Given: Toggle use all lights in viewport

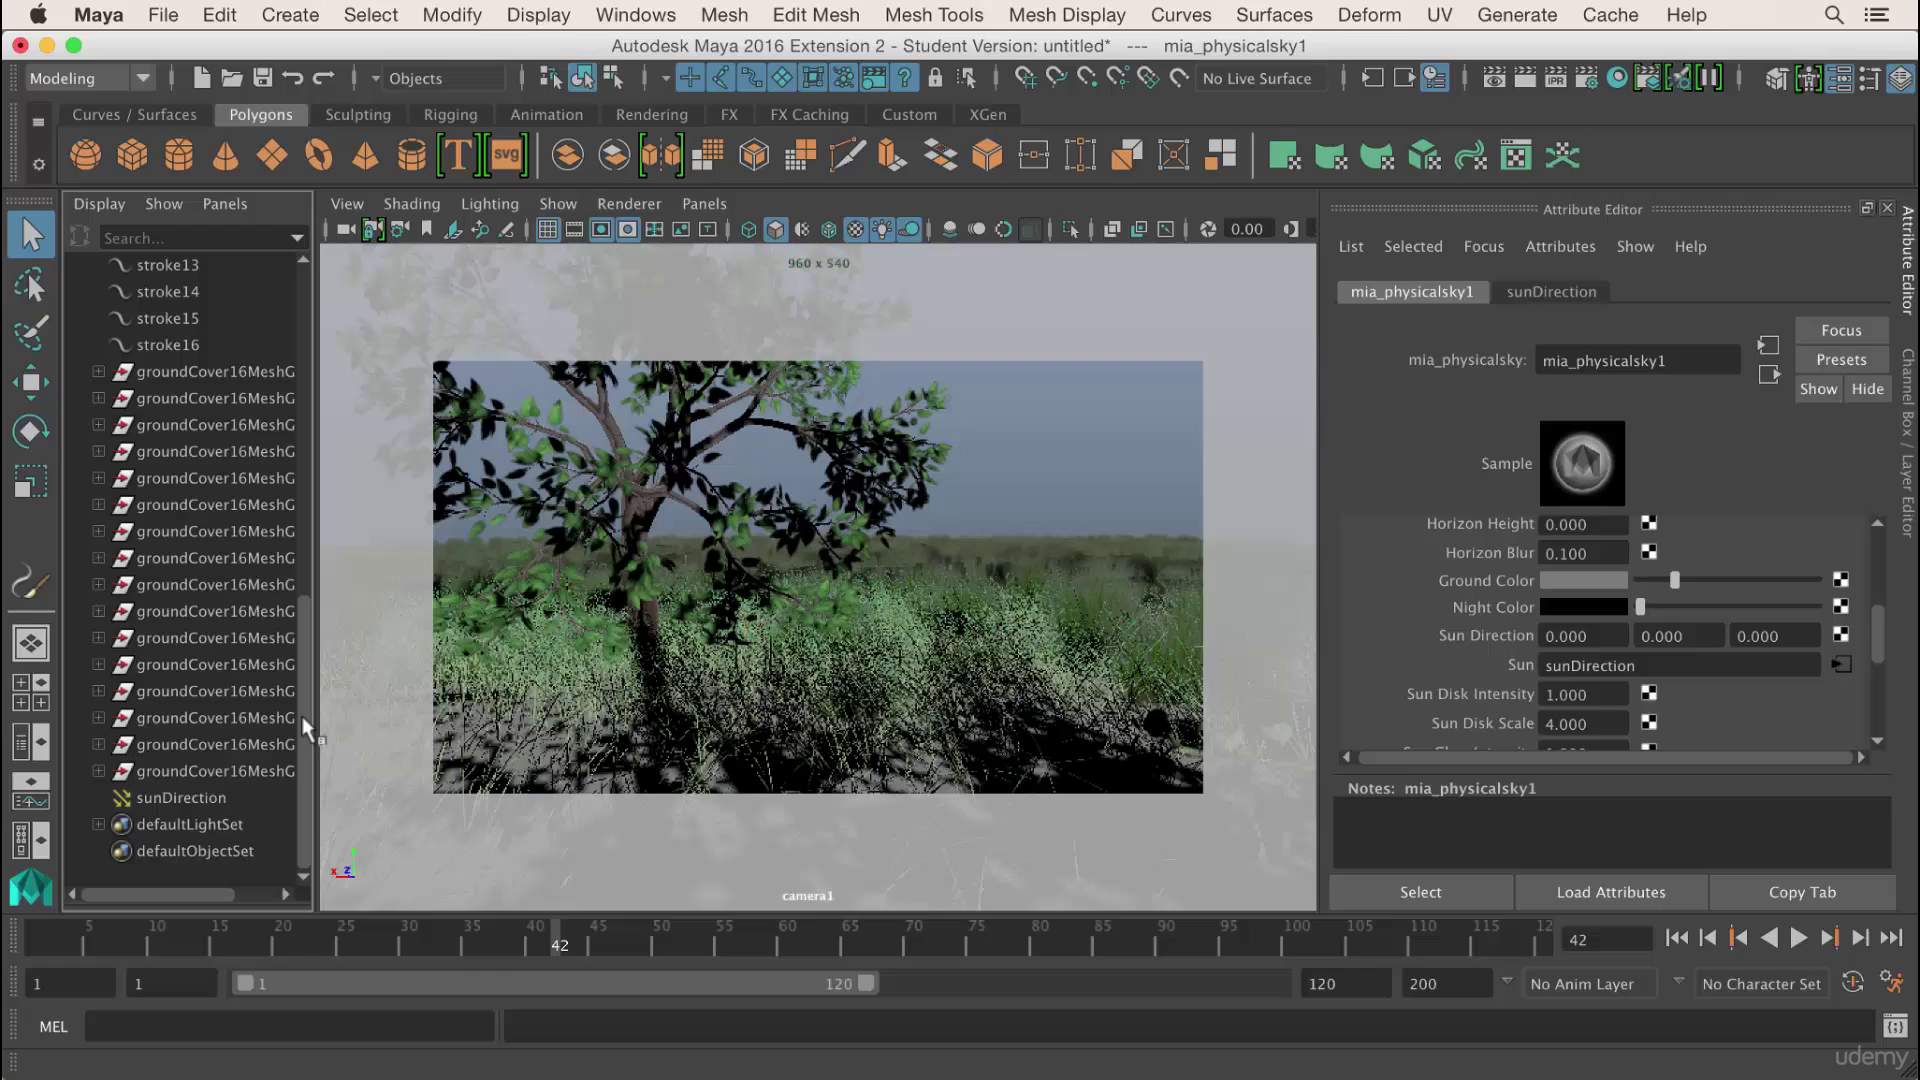Looking at the screenshot, I should click(x=882, y=229).
